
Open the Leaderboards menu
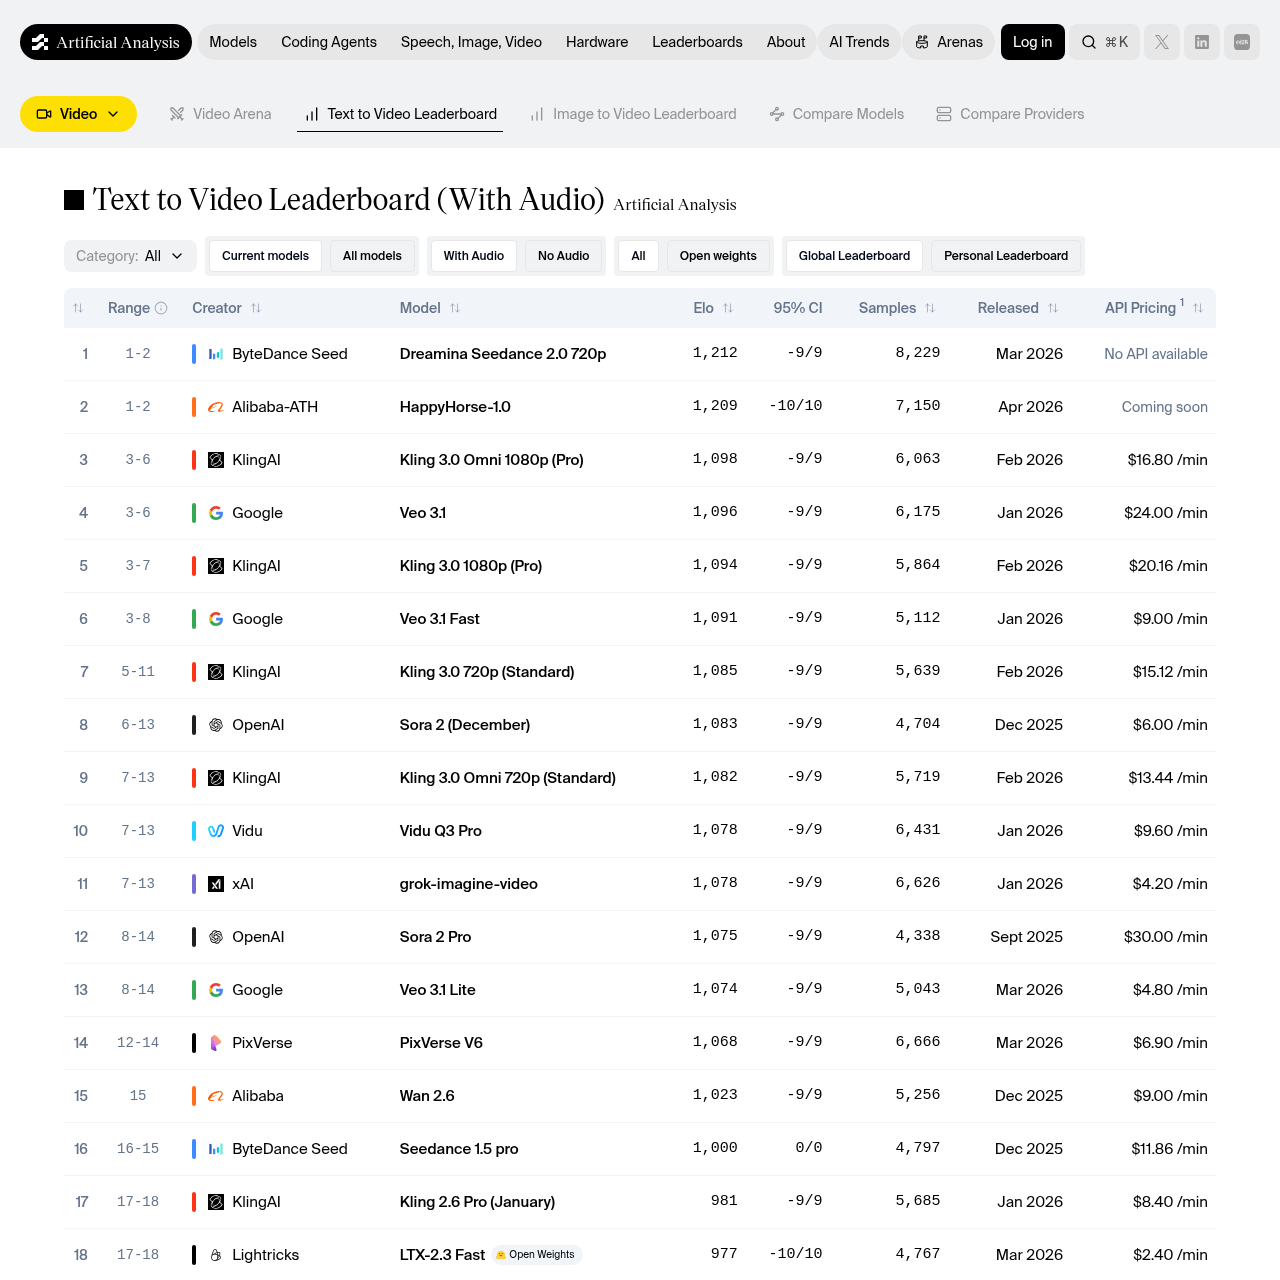[x=697, y=42]
